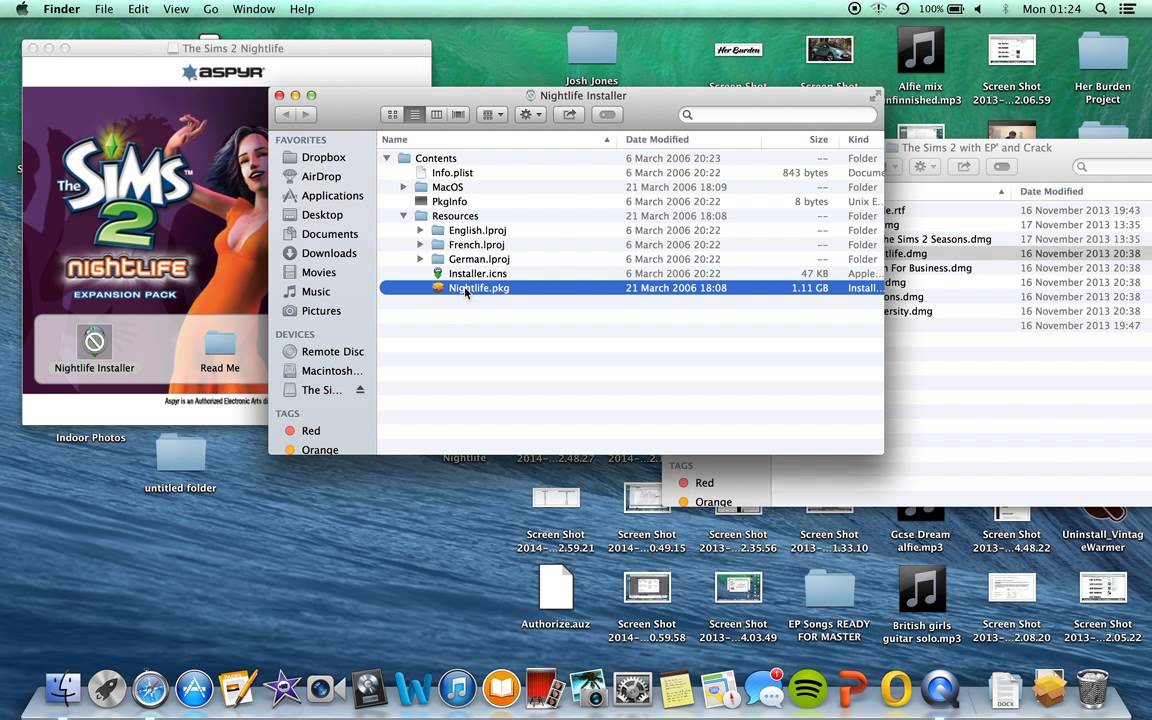Open the Edit menu

pyautogui.click(x=138, y=9)
